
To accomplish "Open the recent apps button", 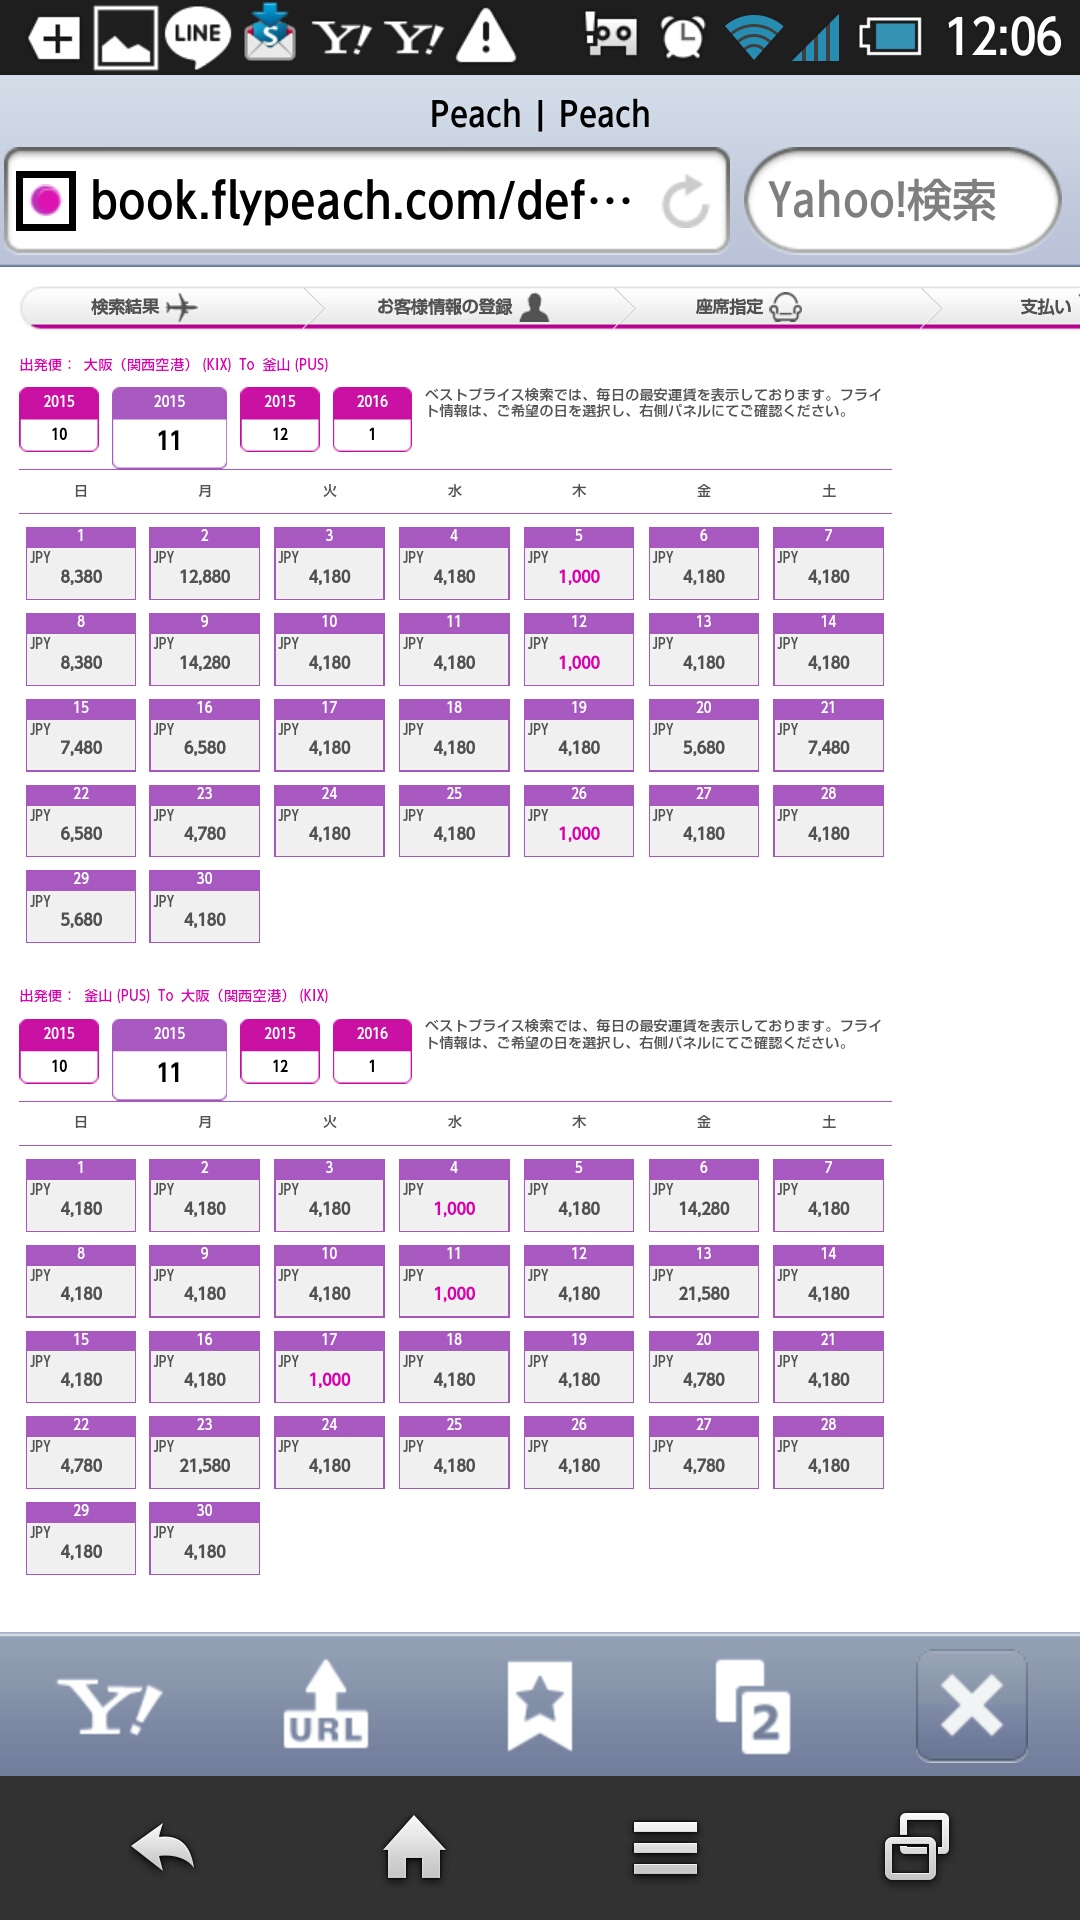I will (x=917, y=1846).
